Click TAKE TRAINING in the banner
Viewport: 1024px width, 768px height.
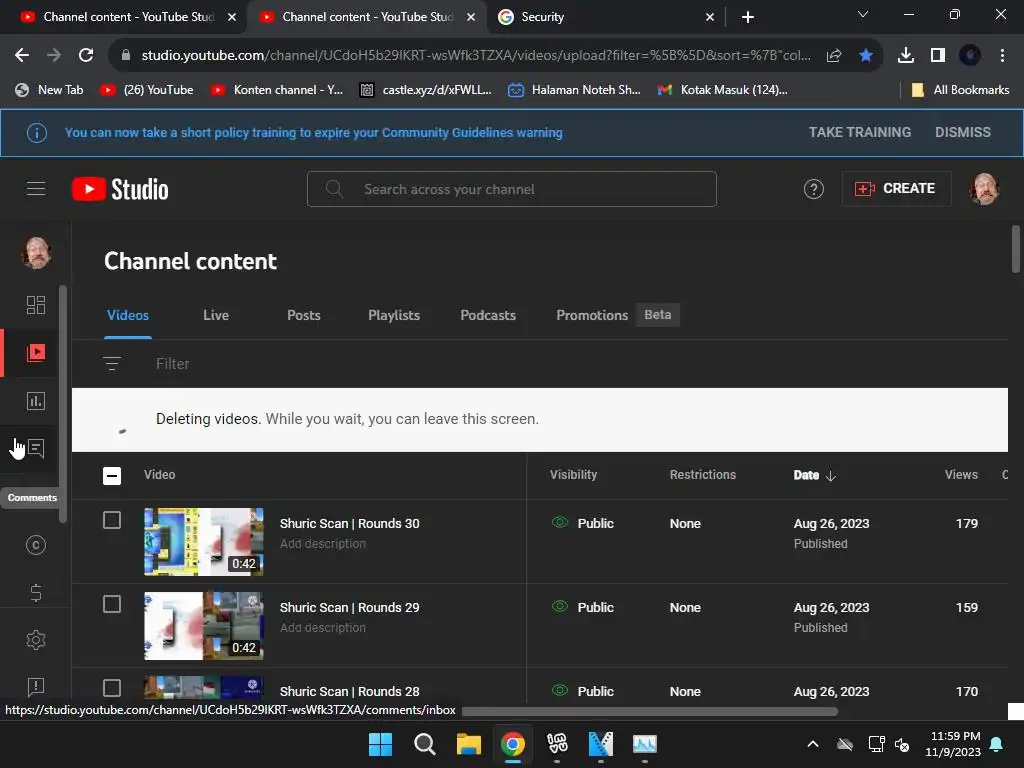tap(859, 133)
